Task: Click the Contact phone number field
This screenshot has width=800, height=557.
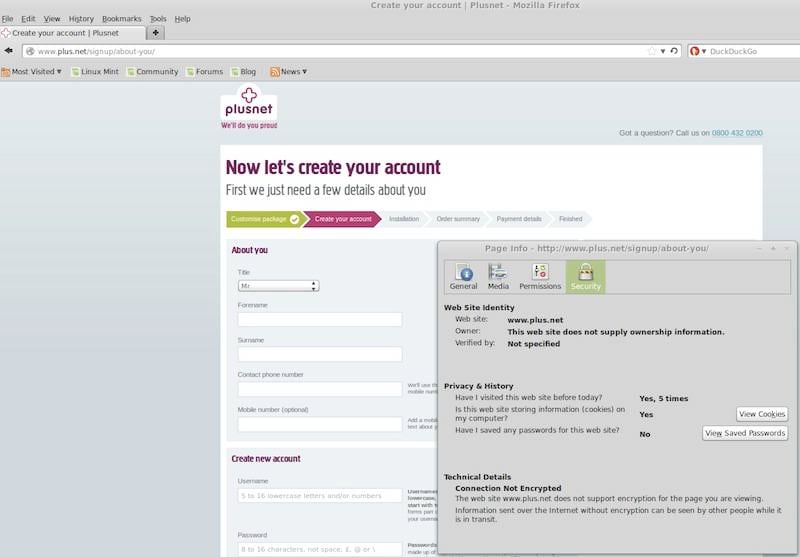Action: (320, 389)
